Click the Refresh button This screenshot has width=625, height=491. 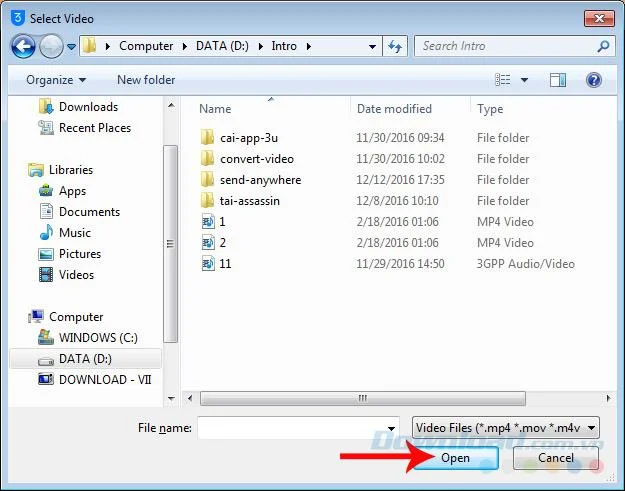coord(395,46)
